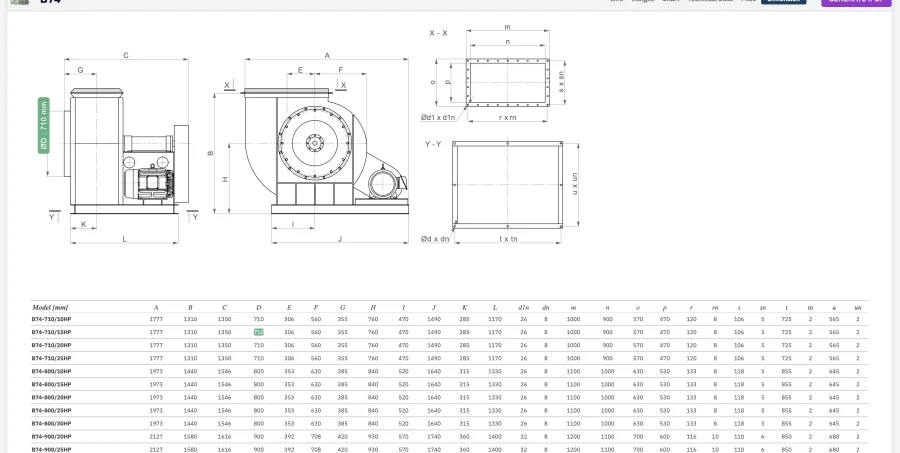Click dimension label L under the side view

tap(125, 239)
